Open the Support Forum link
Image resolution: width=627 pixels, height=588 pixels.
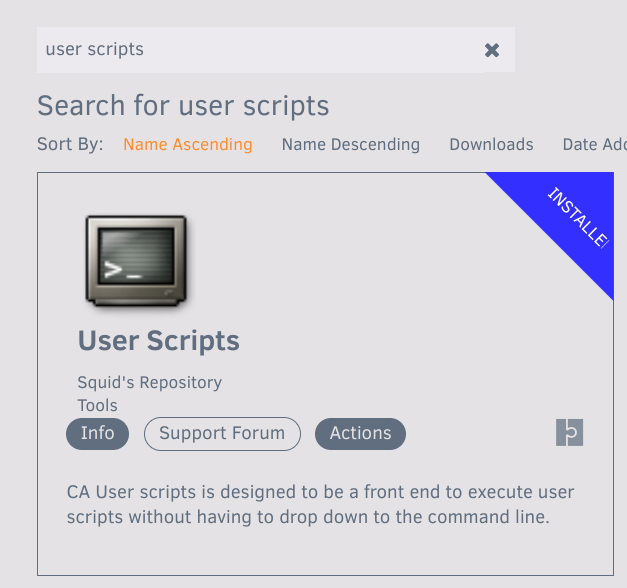pos(222,434)
